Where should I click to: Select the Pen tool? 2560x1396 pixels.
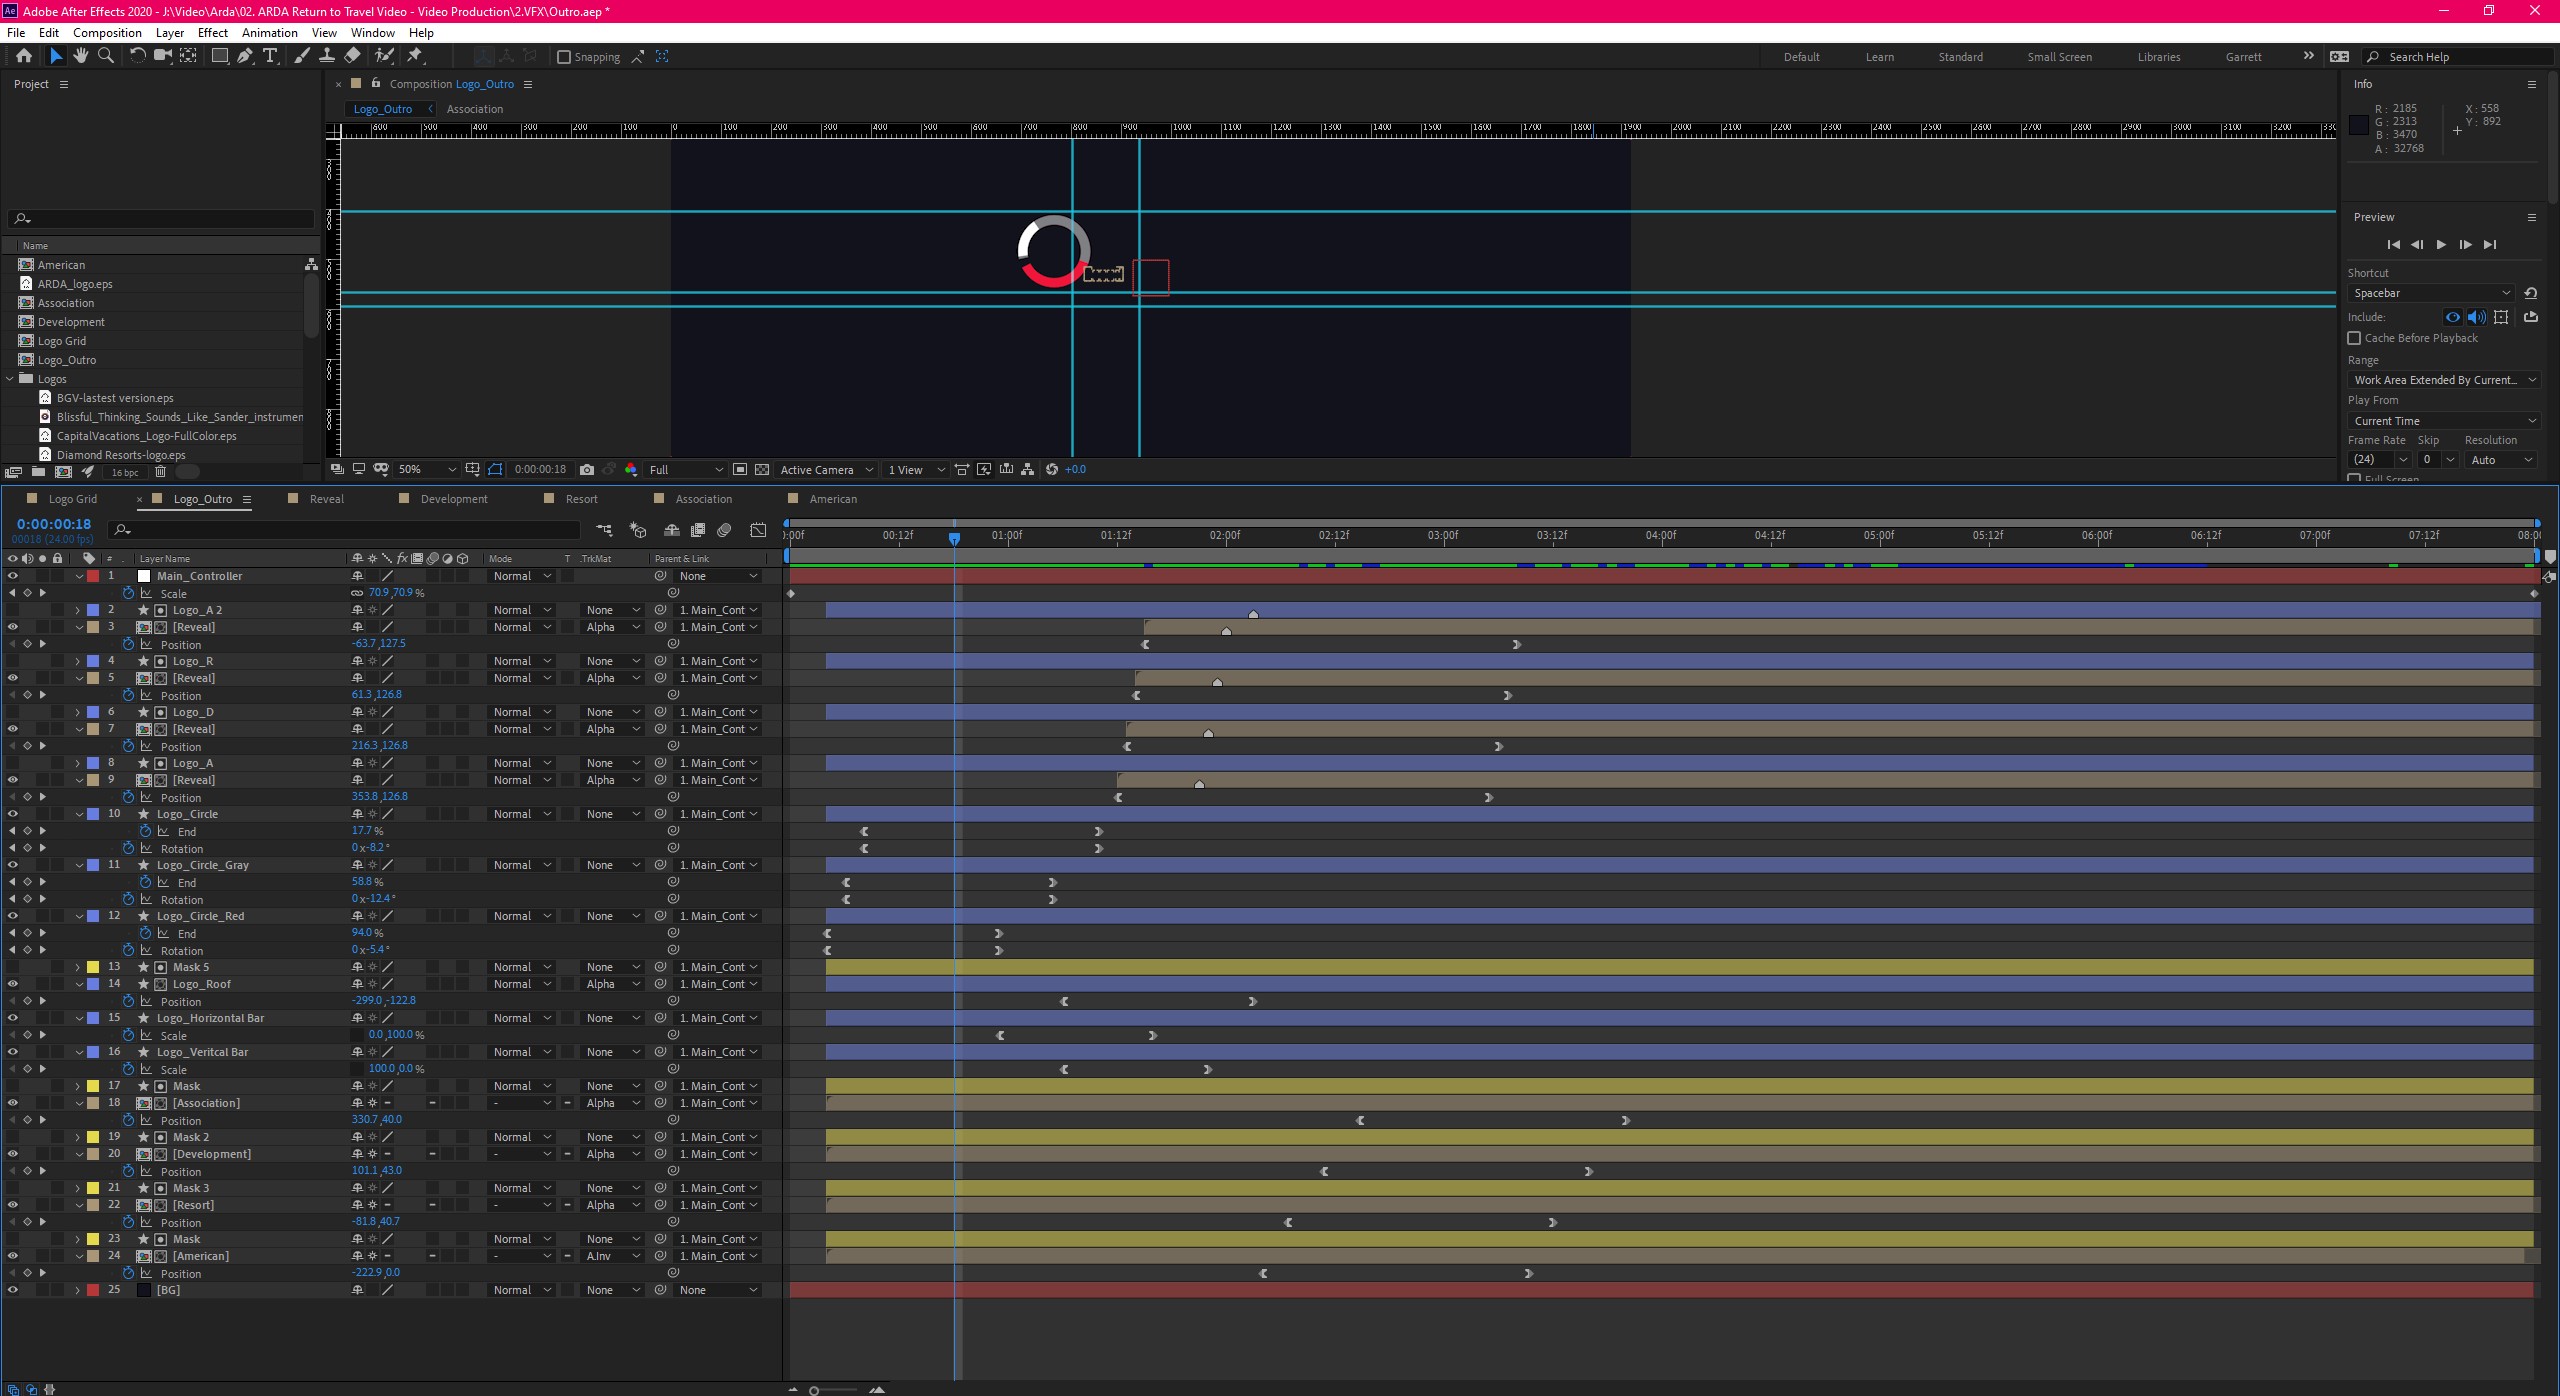click(245, 56)
